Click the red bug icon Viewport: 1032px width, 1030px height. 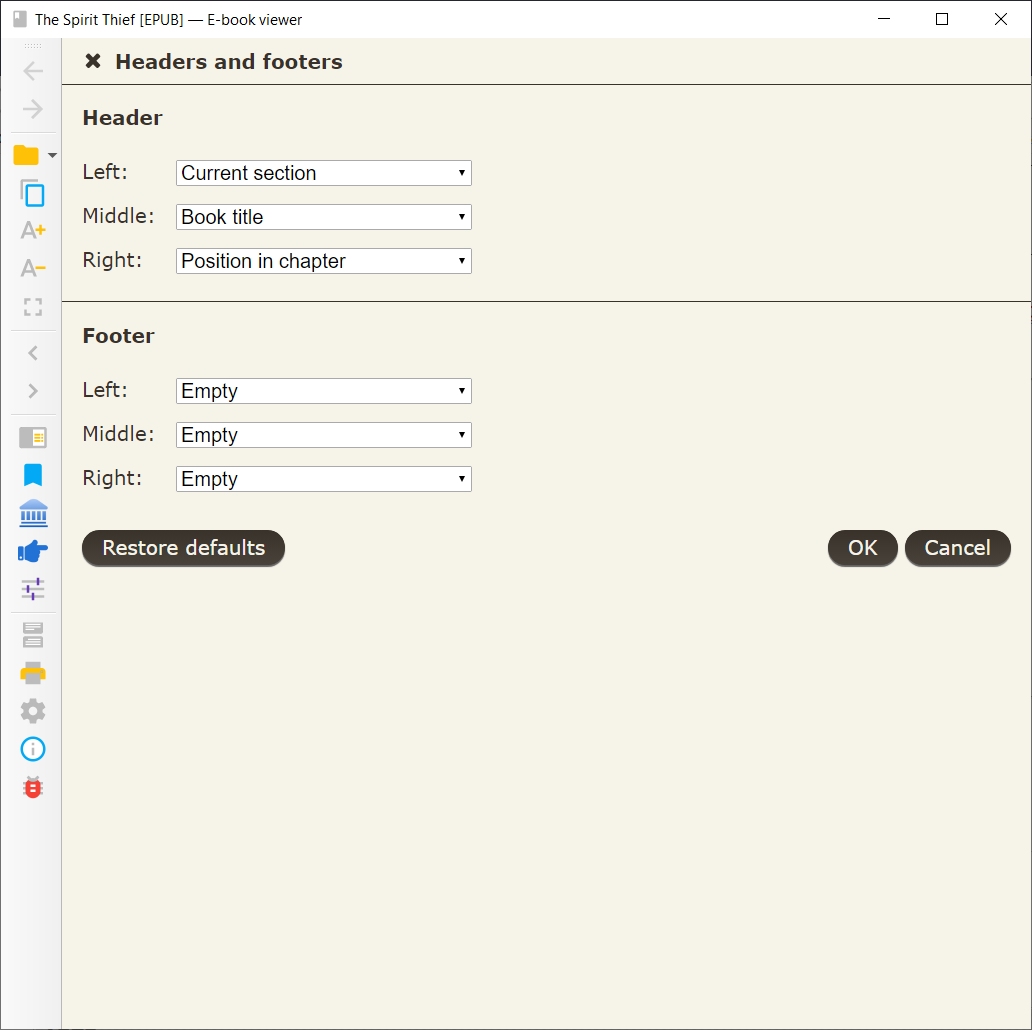pos(33,787)
